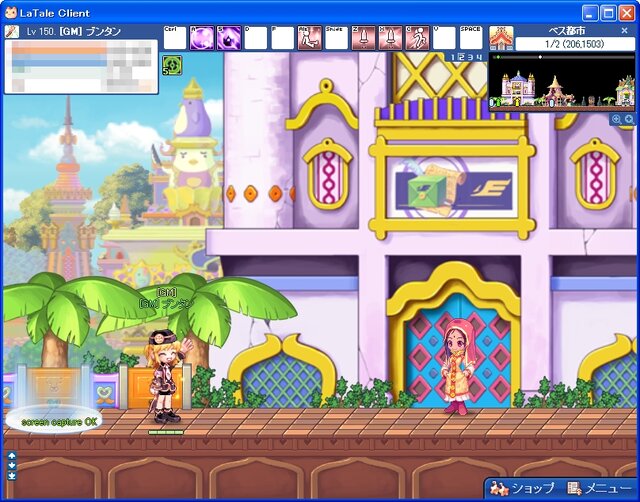Select the empty SPACE hotbar slot
640x502 pixels.
tap(471, 38)
